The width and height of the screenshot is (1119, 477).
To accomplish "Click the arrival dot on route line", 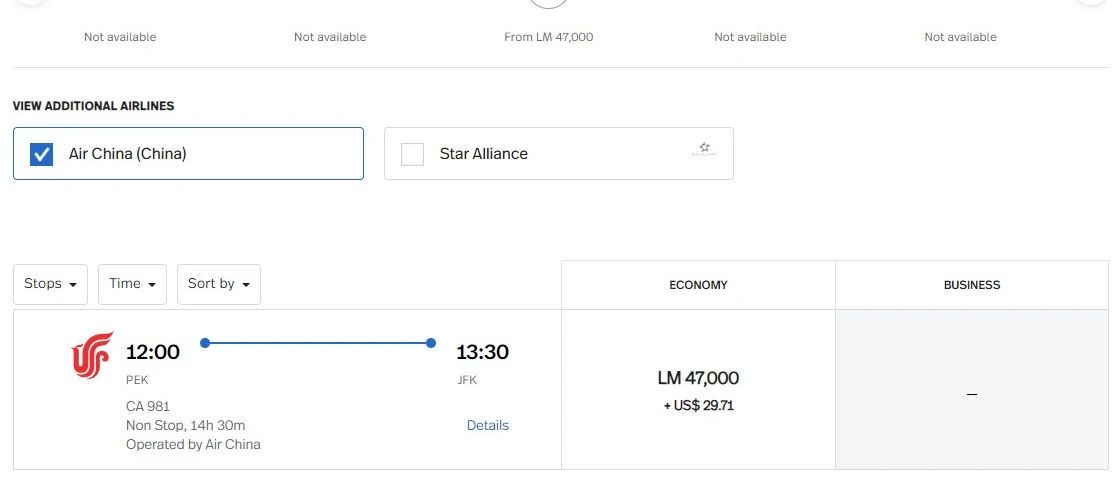I will tap(431, 343).
